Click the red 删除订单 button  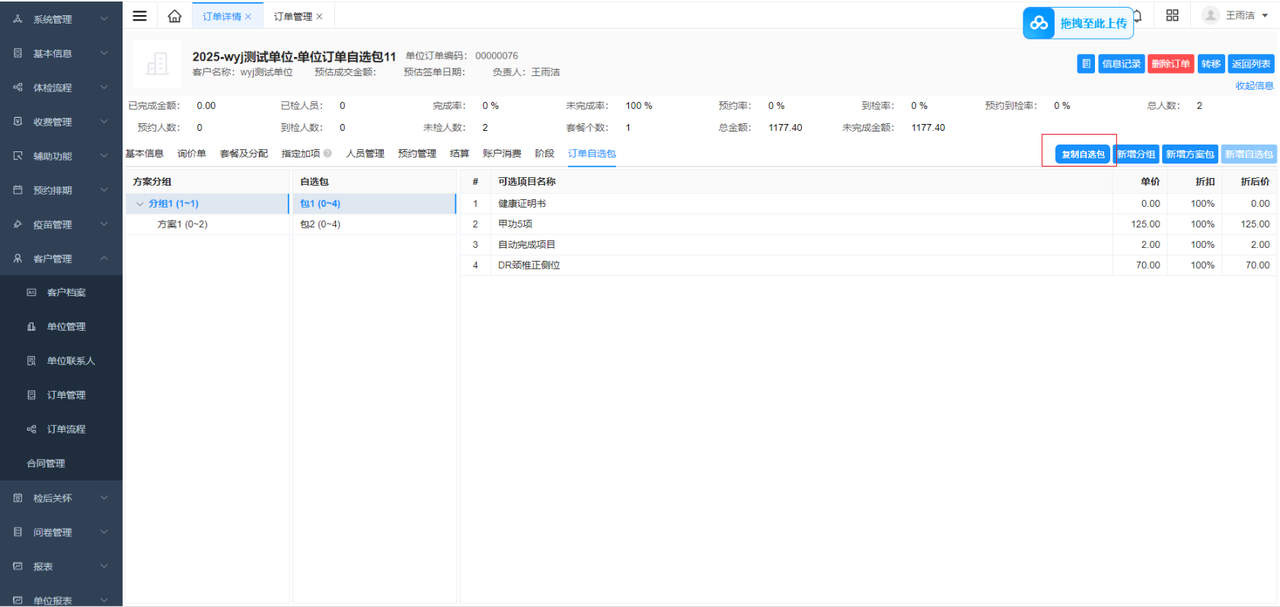click(1170, 64)
